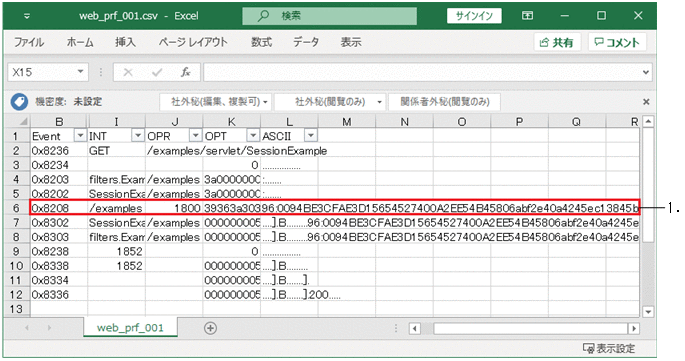Viewport: 685px width, 361px height.
Task: Select cell containing 0x8336
Action: coord(59,295)
